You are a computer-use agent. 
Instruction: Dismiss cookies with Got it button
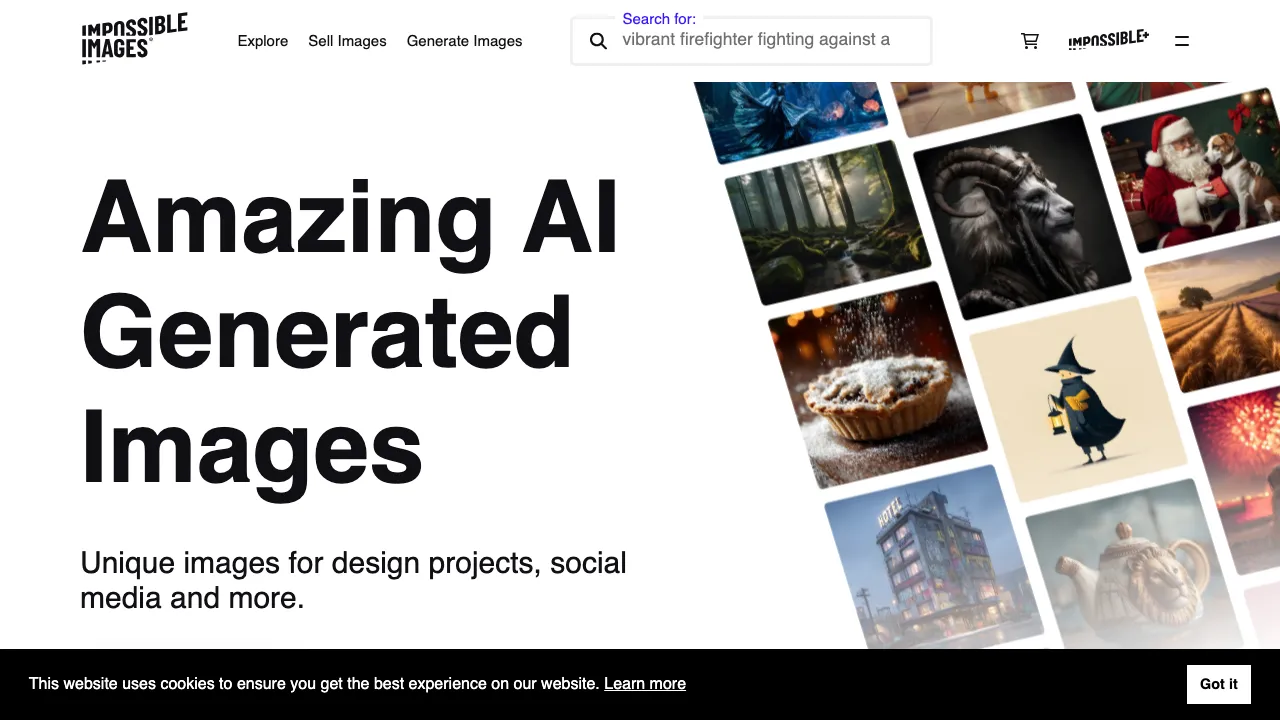(1218, 684)
